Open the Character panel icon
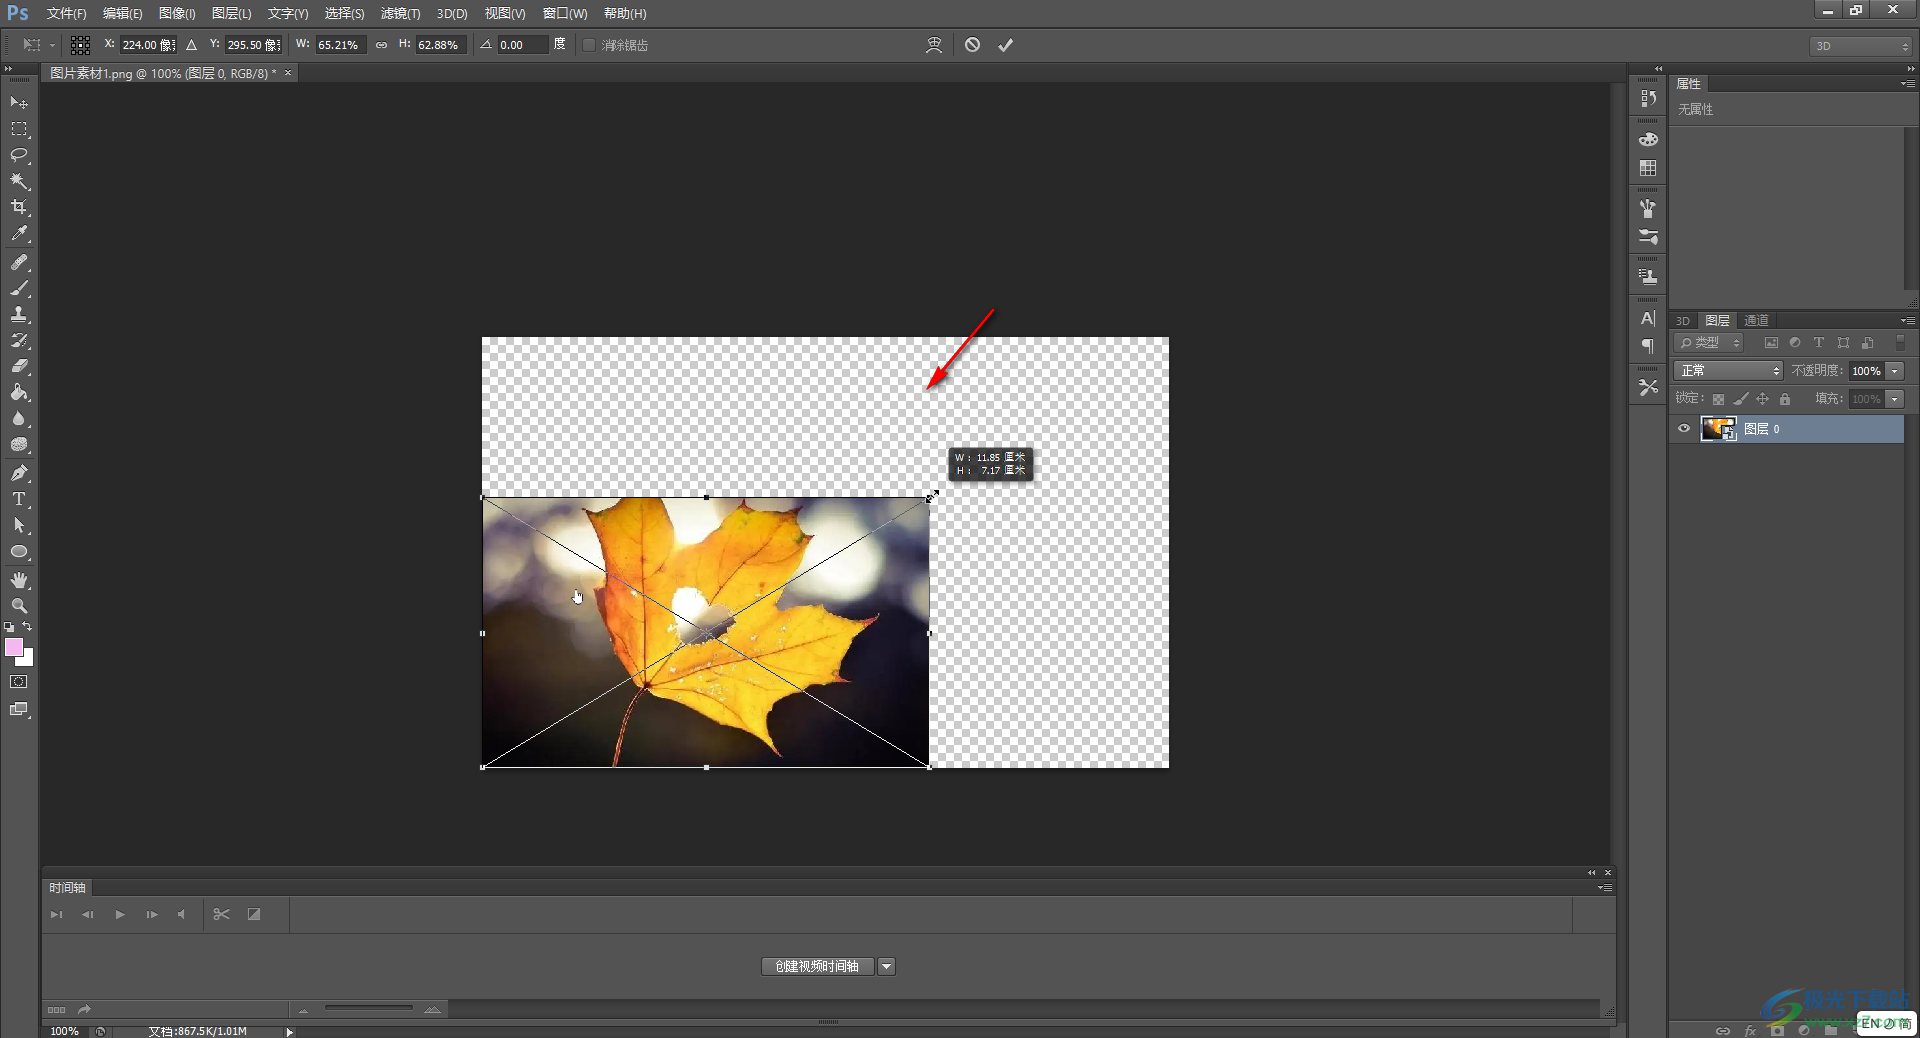1920x1038 pixels. pyautogui.click(x=1648, y=319)
